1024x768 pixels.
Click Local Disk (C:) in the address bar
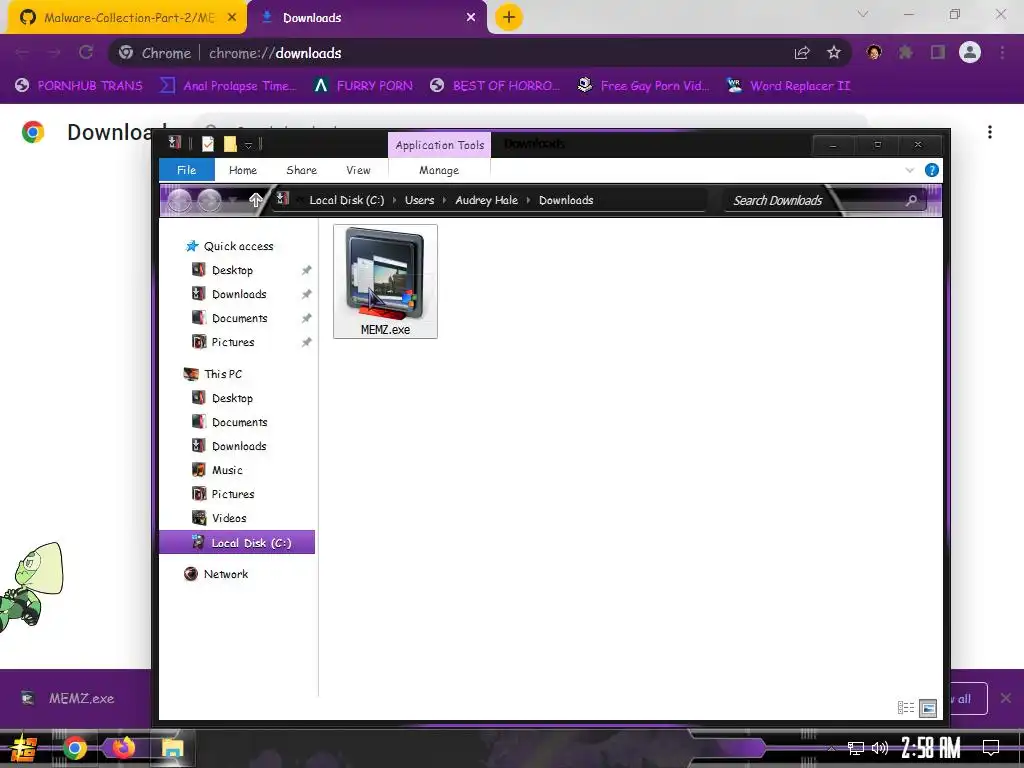(x=347, y=200)
